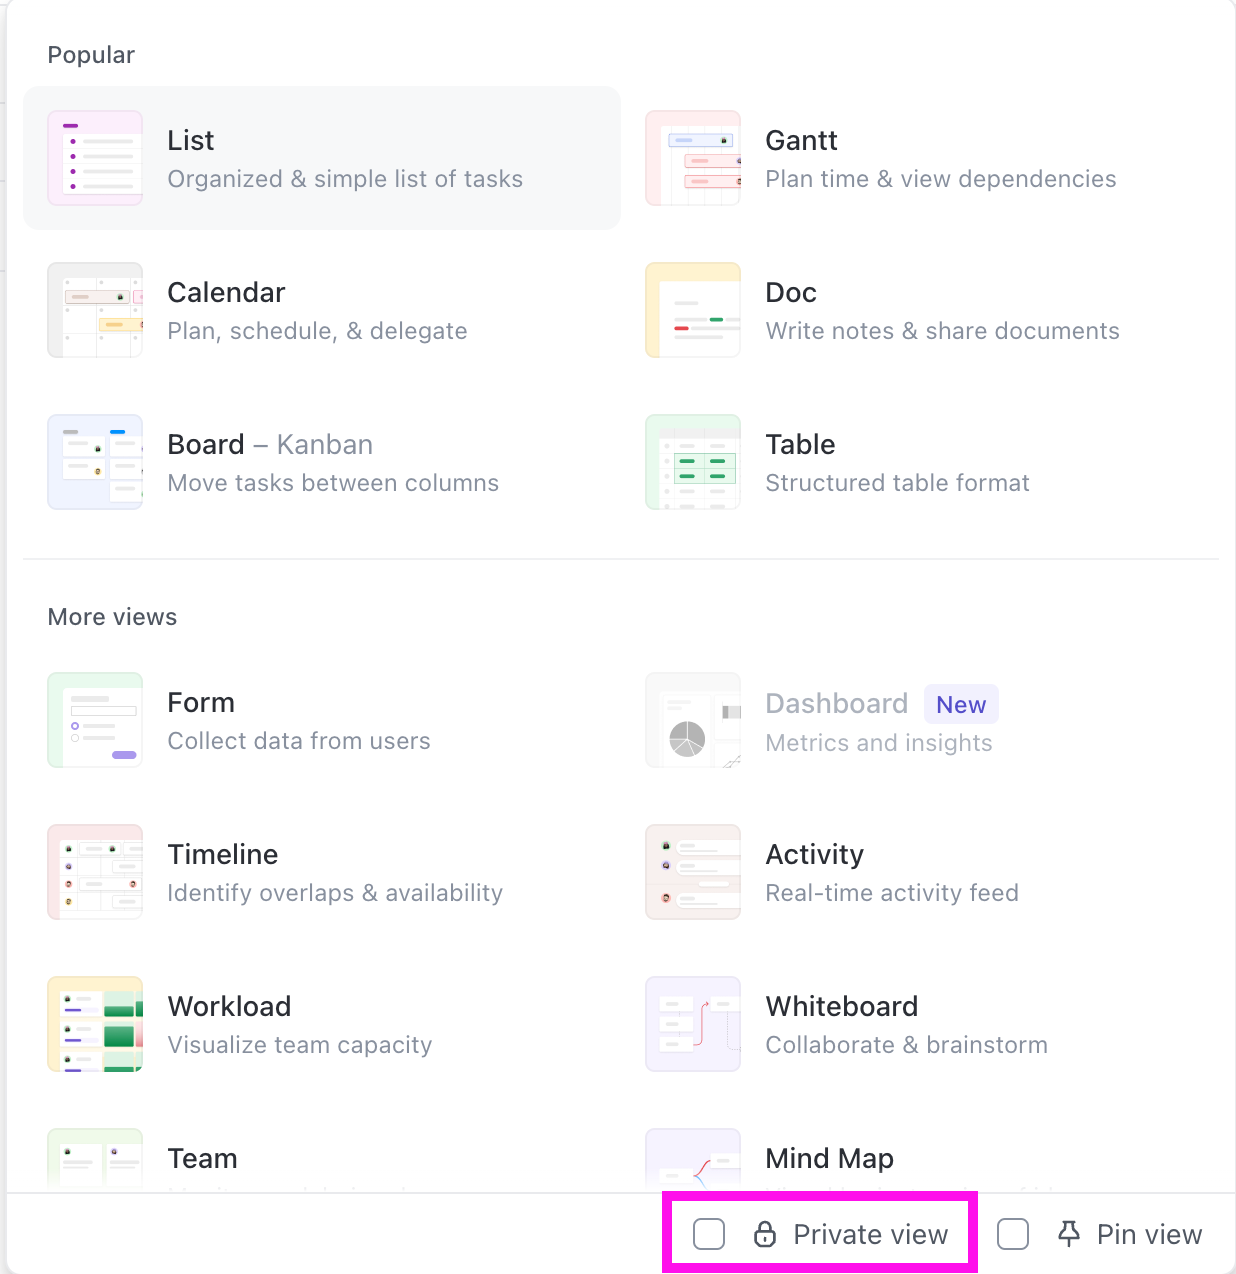The width and height of the screenshot is (1236, 1274).
Task: Click the Activity view icon
Action: pyautogui.click(x=693, y=872)
